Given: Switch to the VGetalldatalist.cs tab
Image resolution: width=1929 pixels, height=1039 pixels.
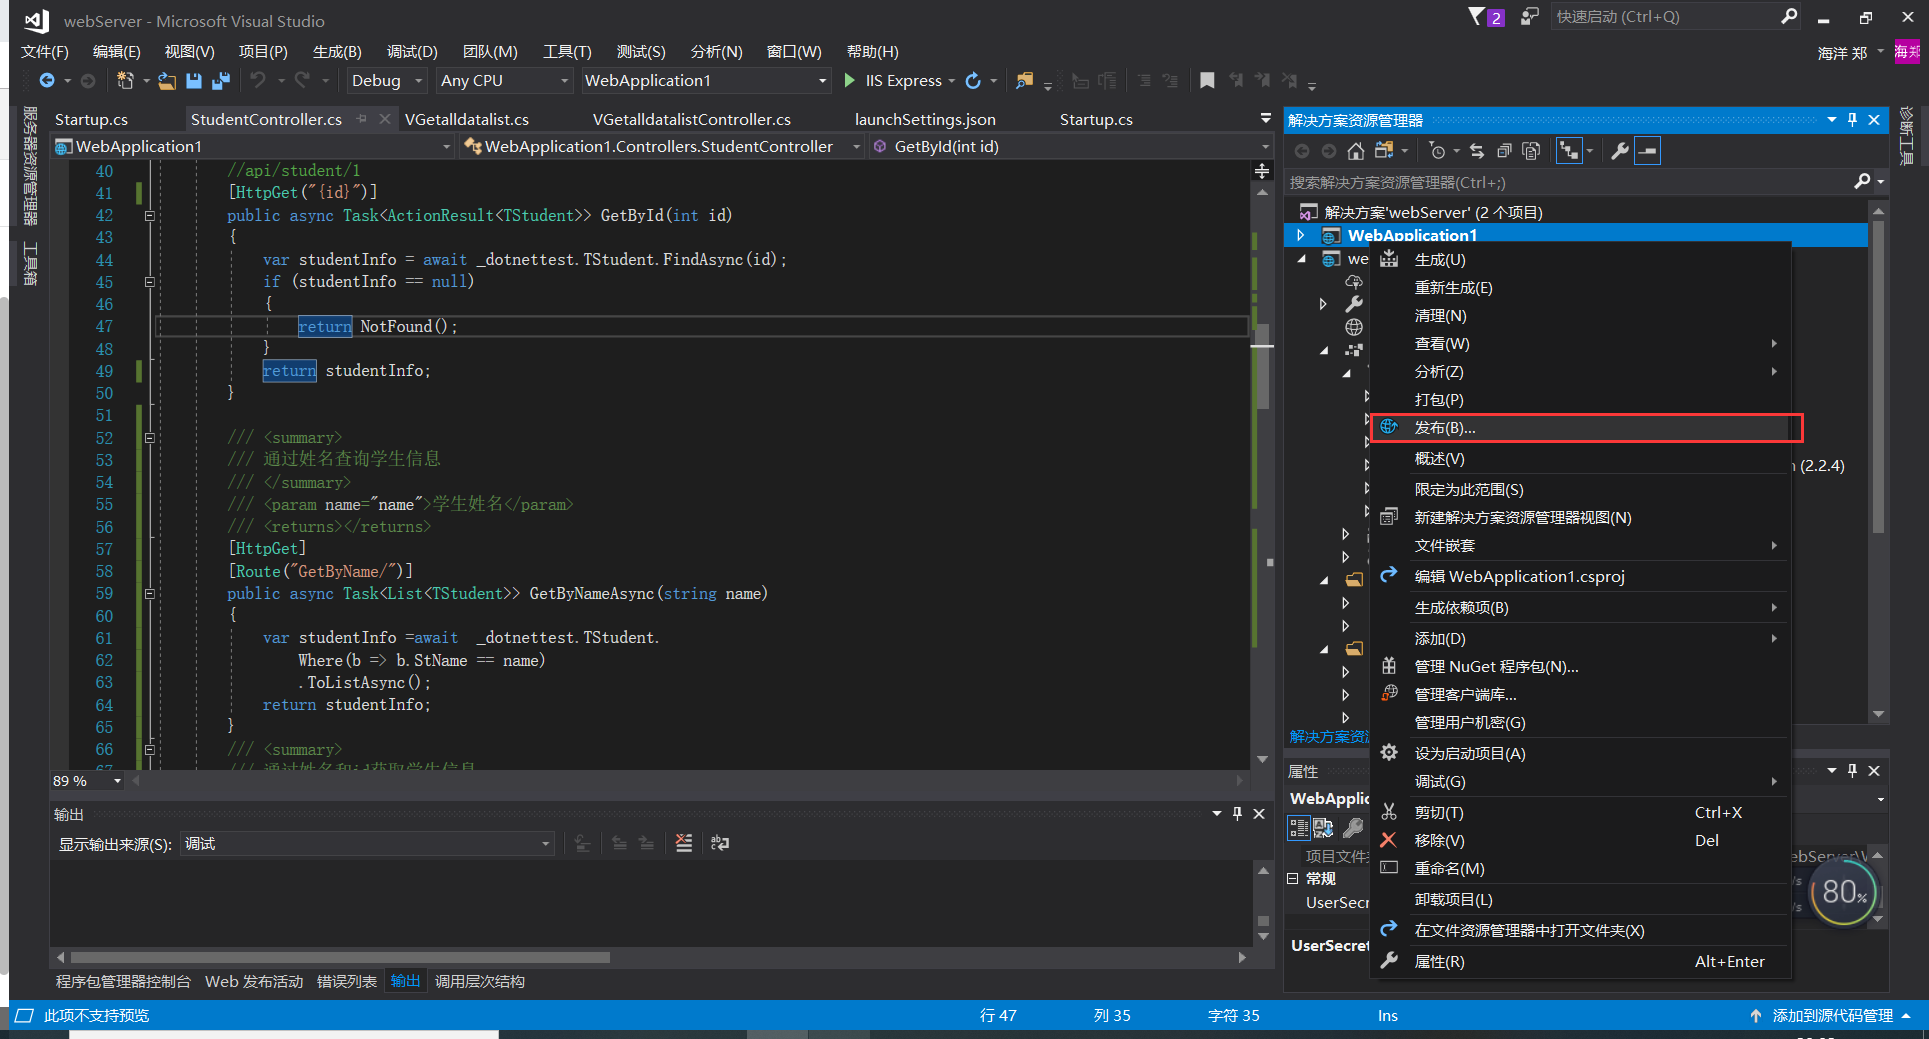Looking at the screenshot, I should [x=466, y=119].
